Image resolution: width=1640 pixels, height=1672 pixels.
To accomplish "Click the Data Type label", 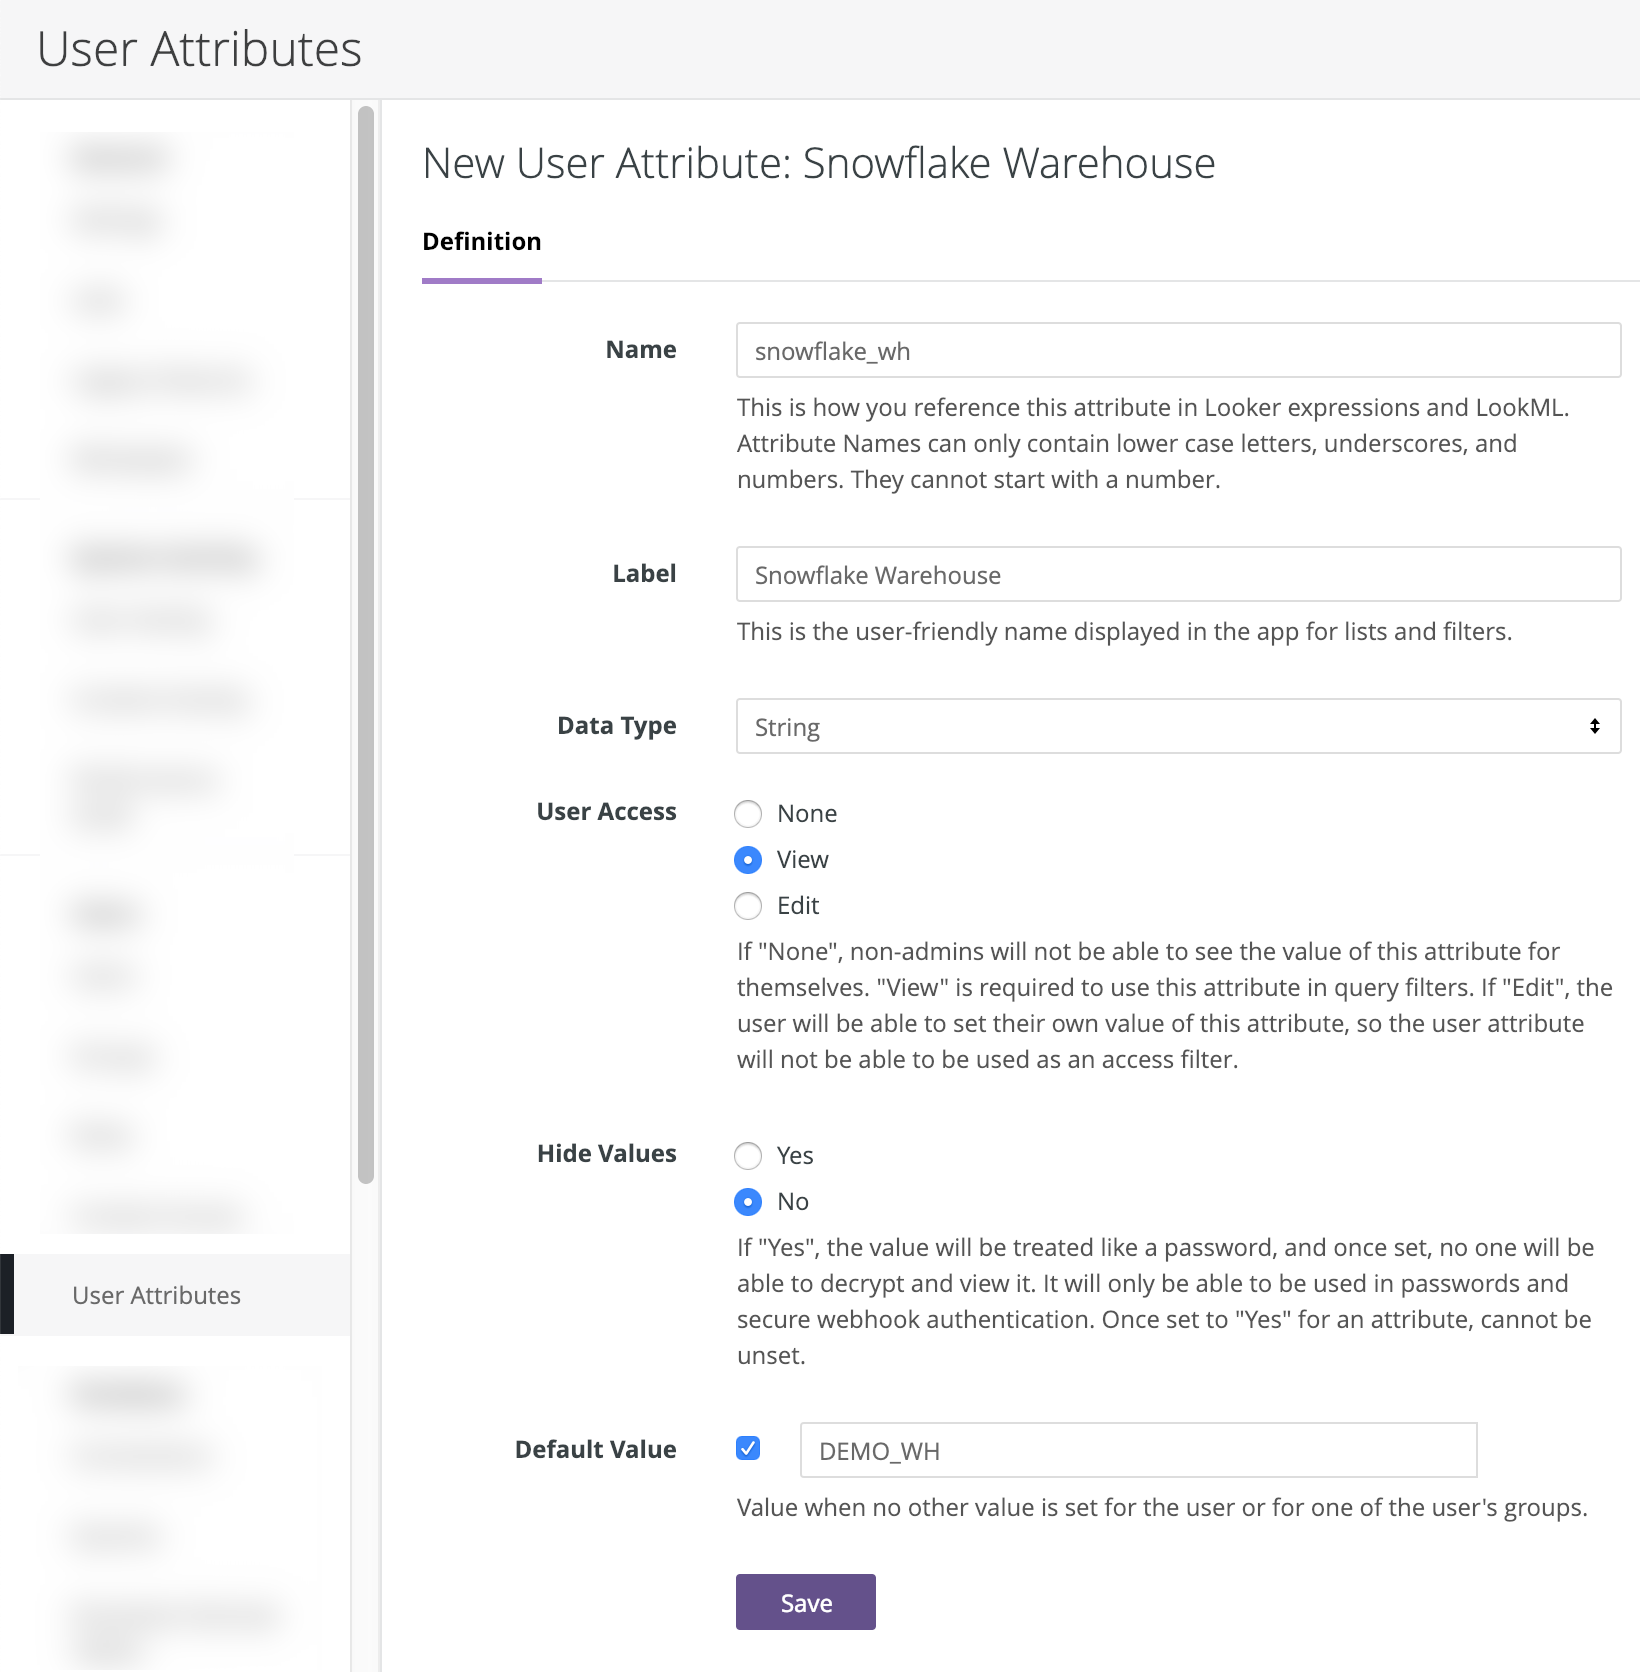I will 617,726.
